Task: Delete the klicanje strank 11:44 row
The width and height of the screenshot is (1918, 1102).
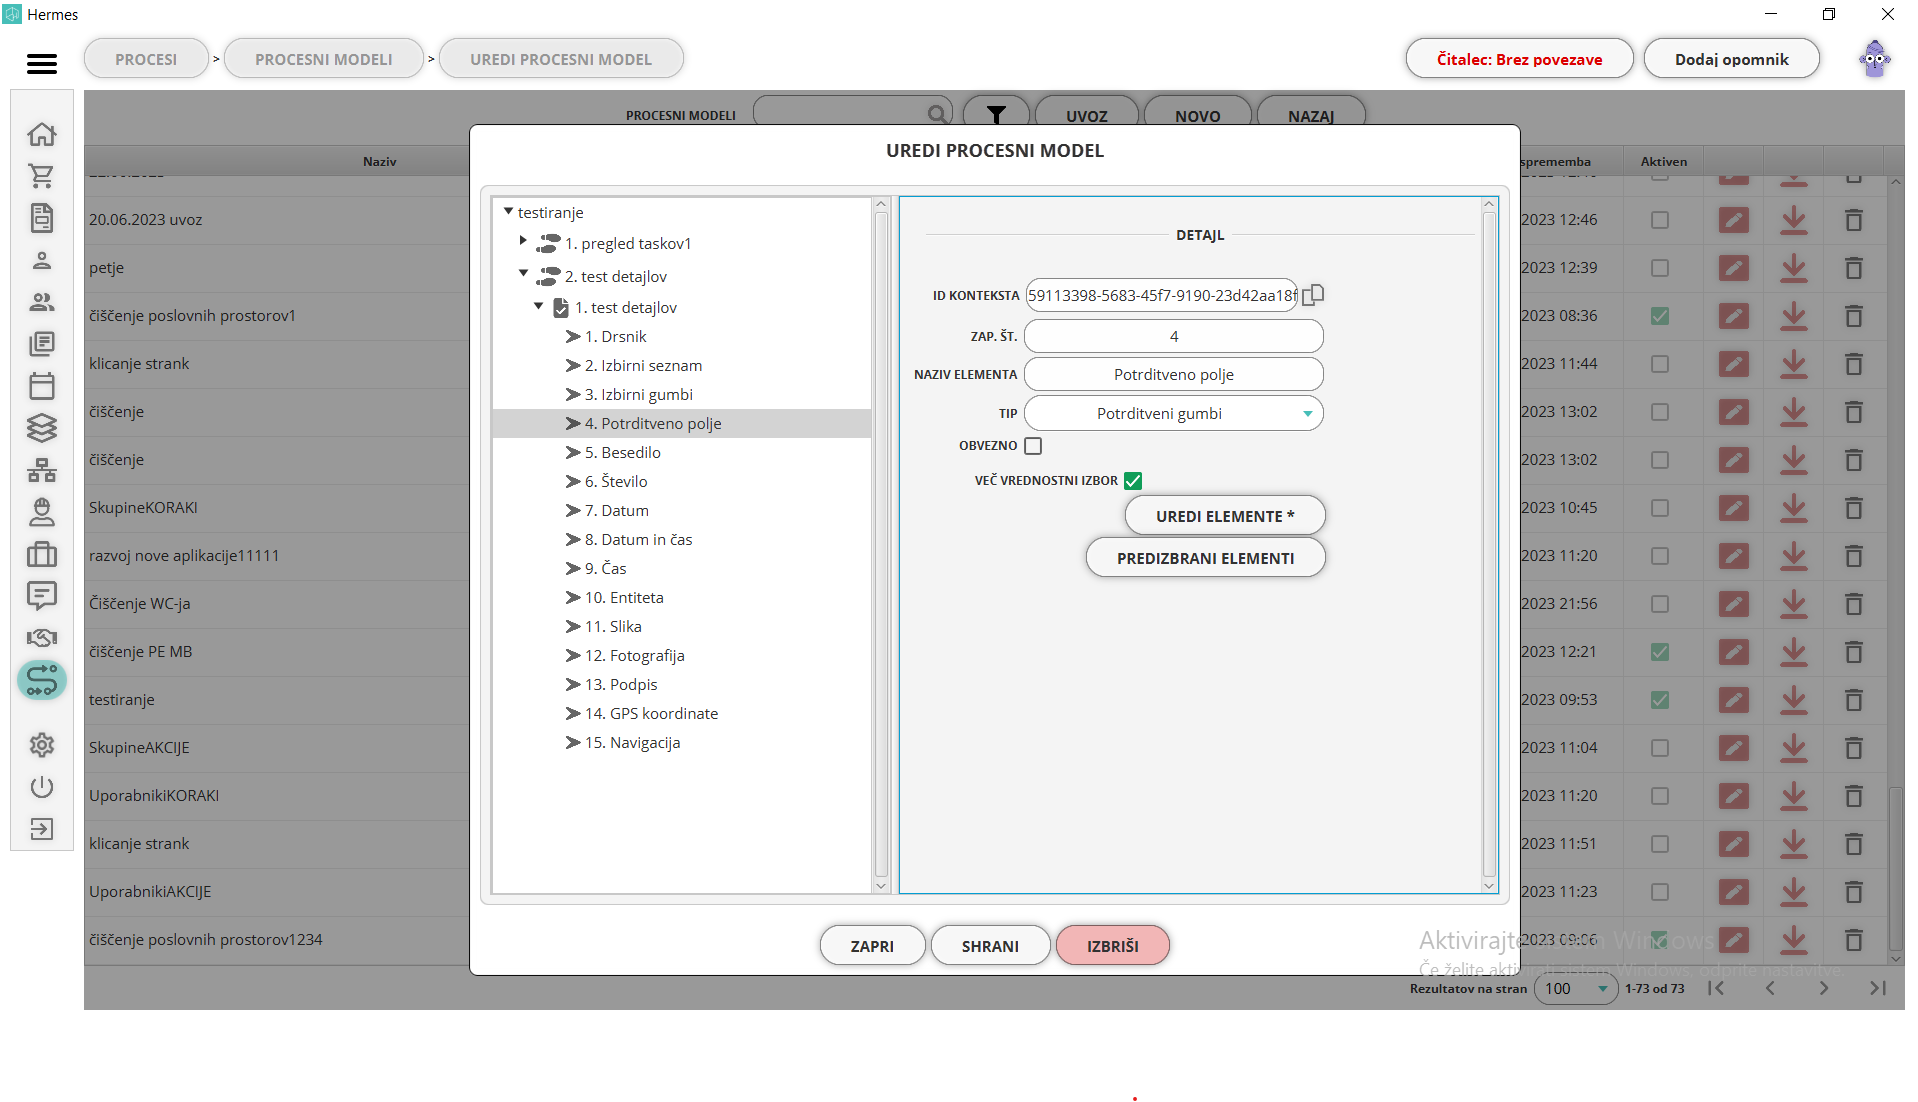Action: point(1854,364)
